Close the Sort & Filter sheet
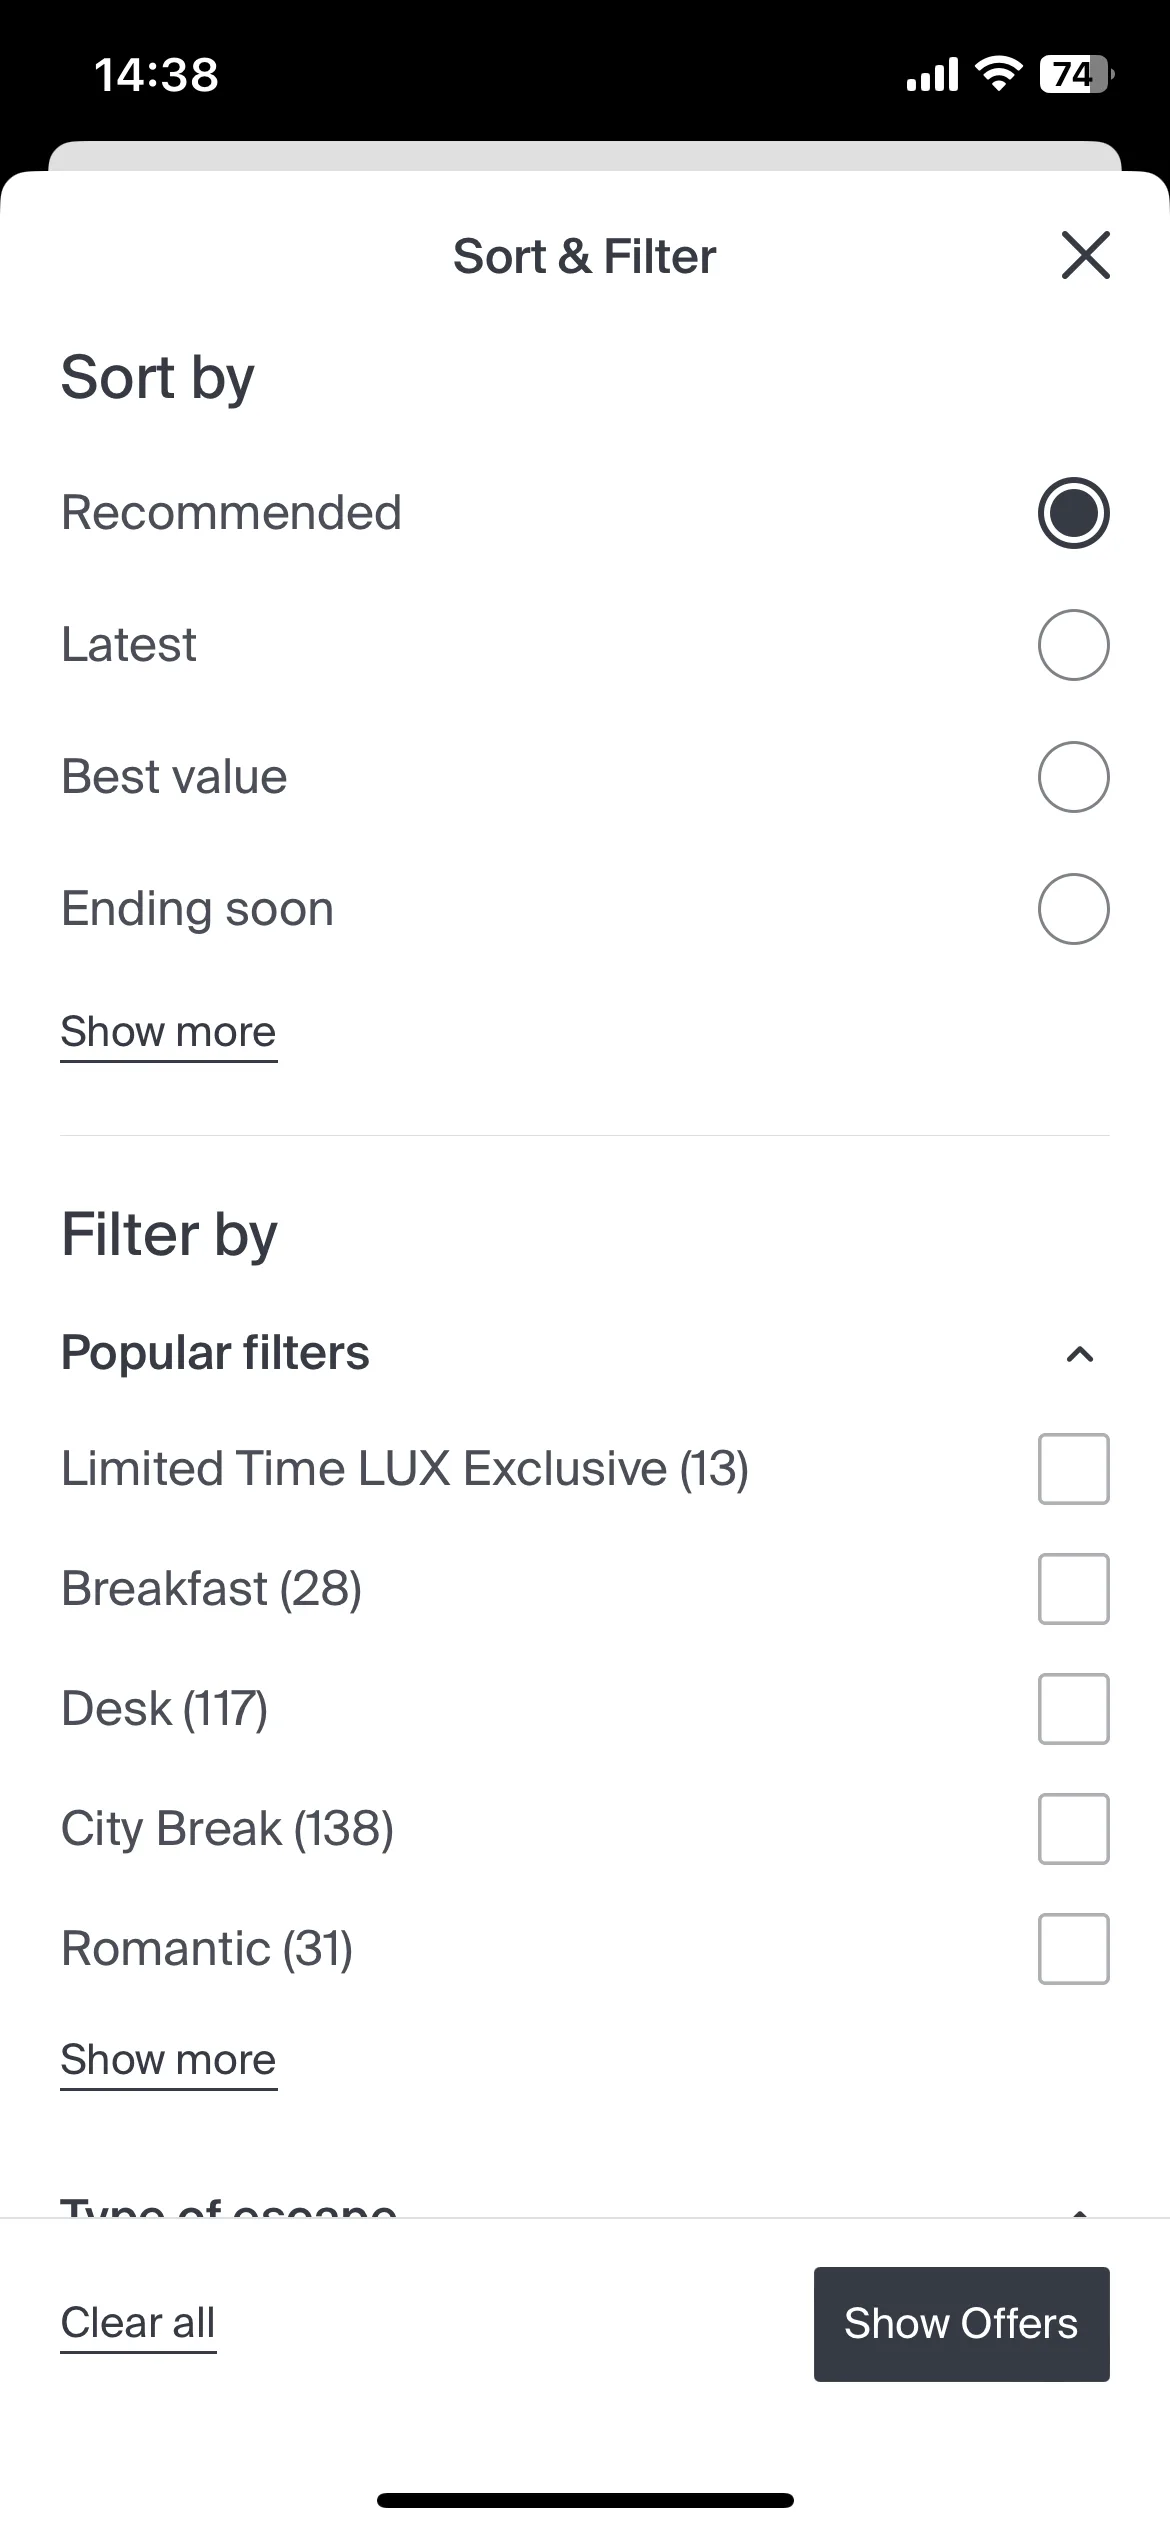The height and width of the screenshot is (2532, 1170). (x=1085, y=255)
